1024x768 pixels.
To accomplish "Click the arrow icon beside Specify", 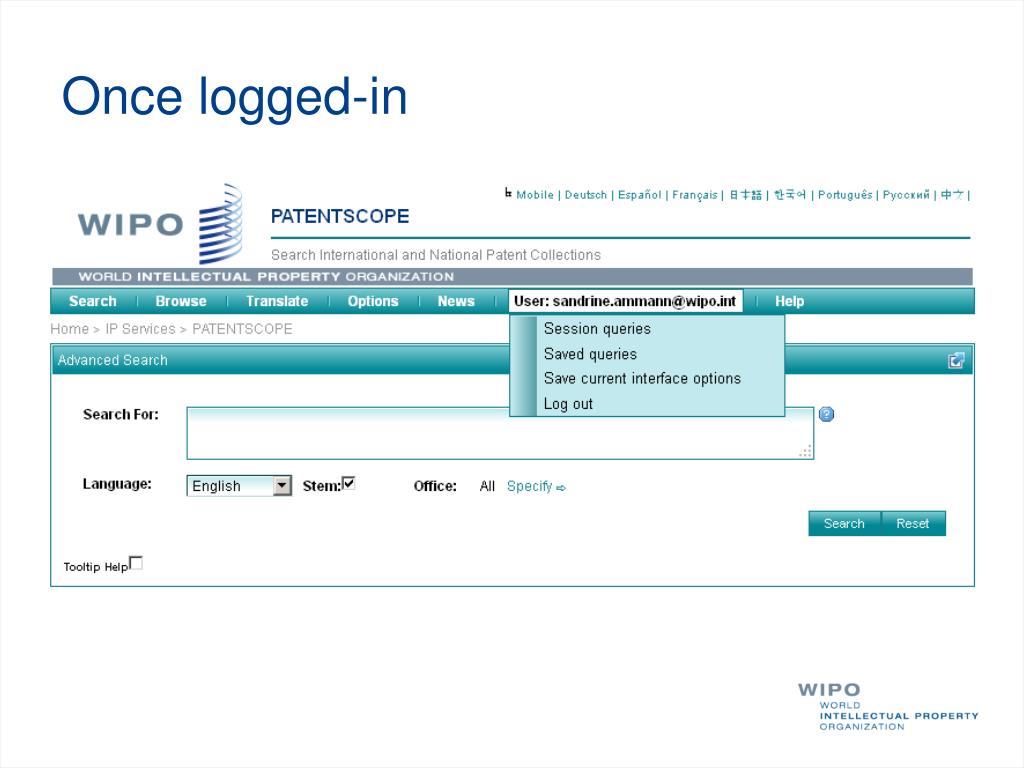I will 561,488.
